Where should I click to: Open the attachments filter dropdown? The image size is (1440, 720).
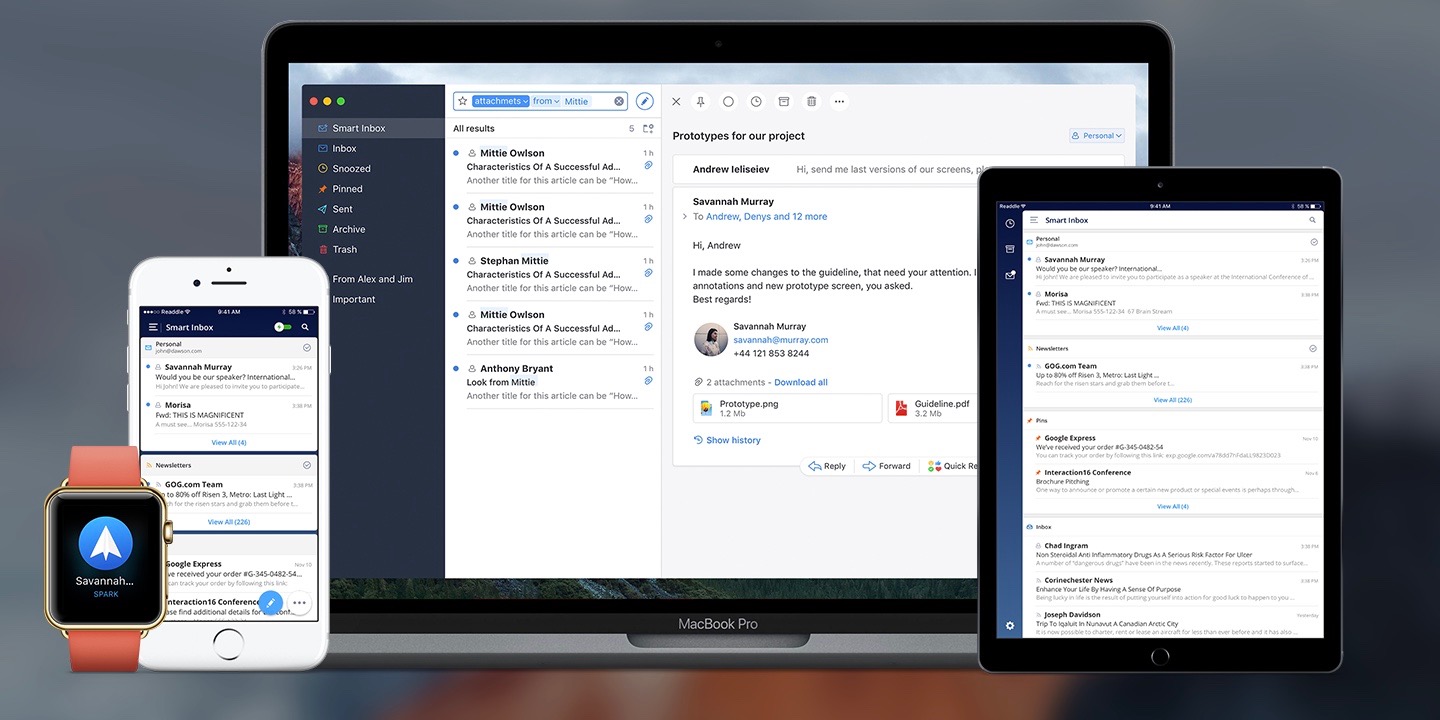[525, 100]
